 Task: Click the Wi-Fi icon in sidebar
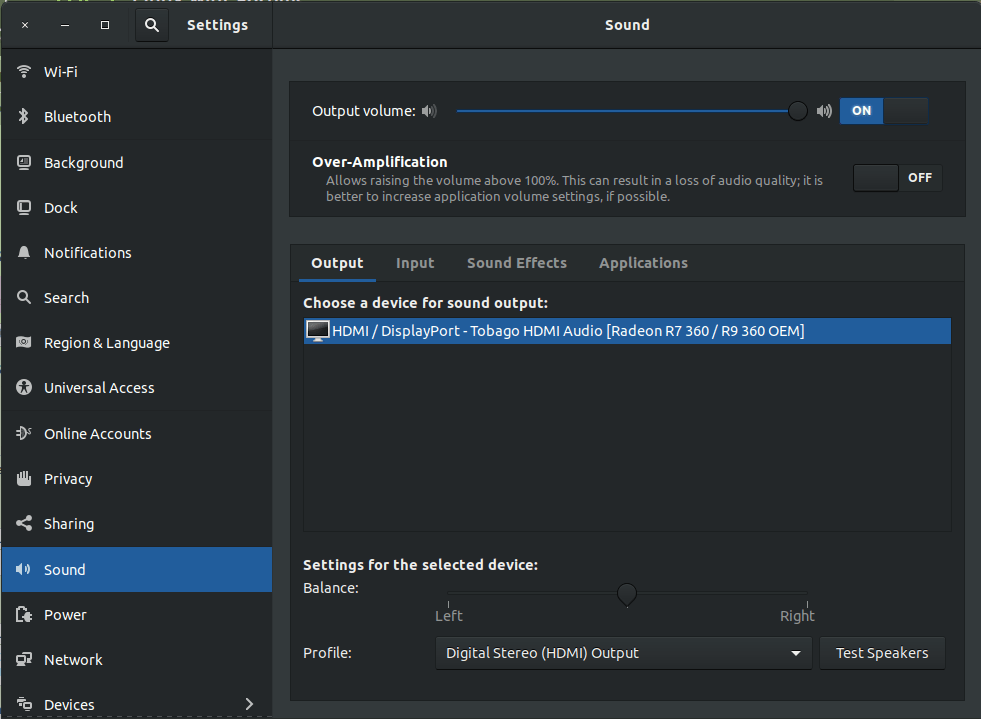24,72
